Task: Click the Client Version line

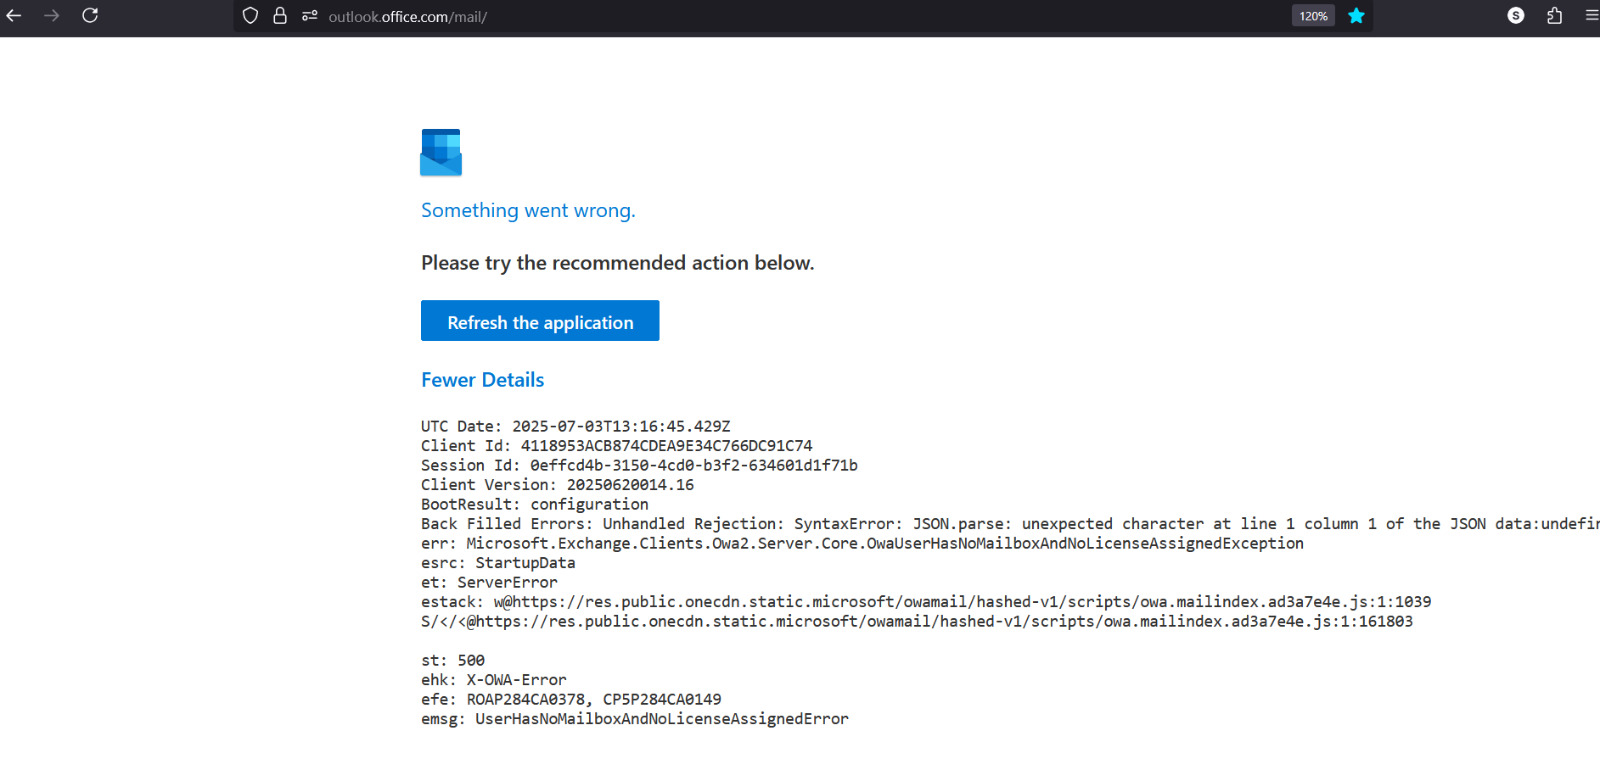Action: (x=557, y=485)
